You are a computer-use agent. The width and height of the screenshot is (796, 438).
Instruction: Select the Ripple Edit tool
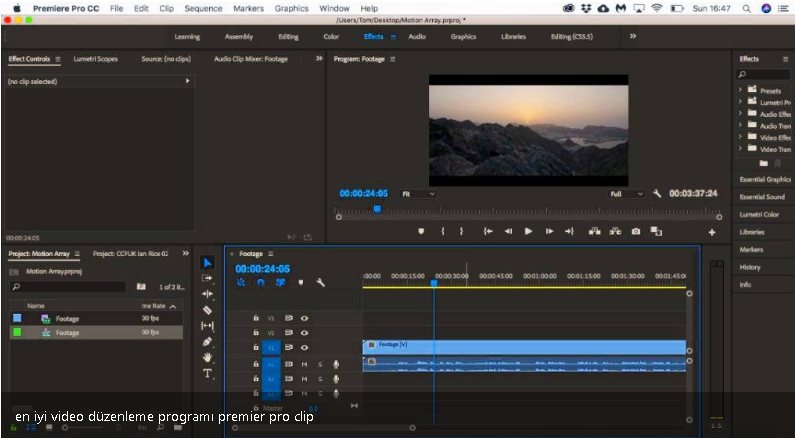[x=207, y=294]
